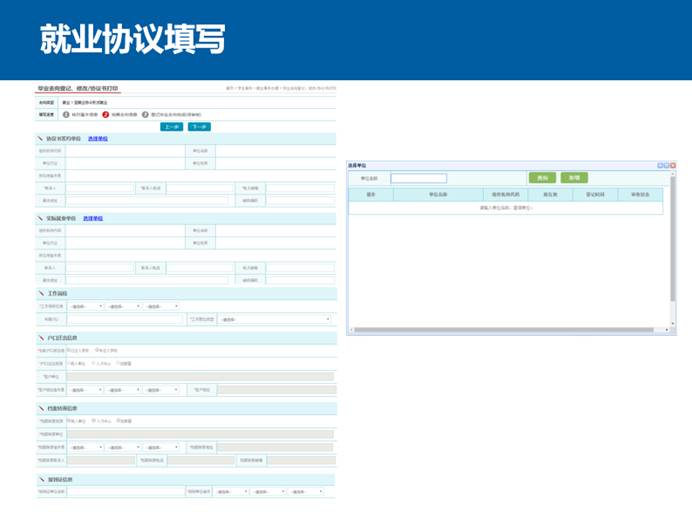Click pencil icon beside 协议书签约单位 header
This screenshot has width=692, height=520.
click(x=41, y=138)
